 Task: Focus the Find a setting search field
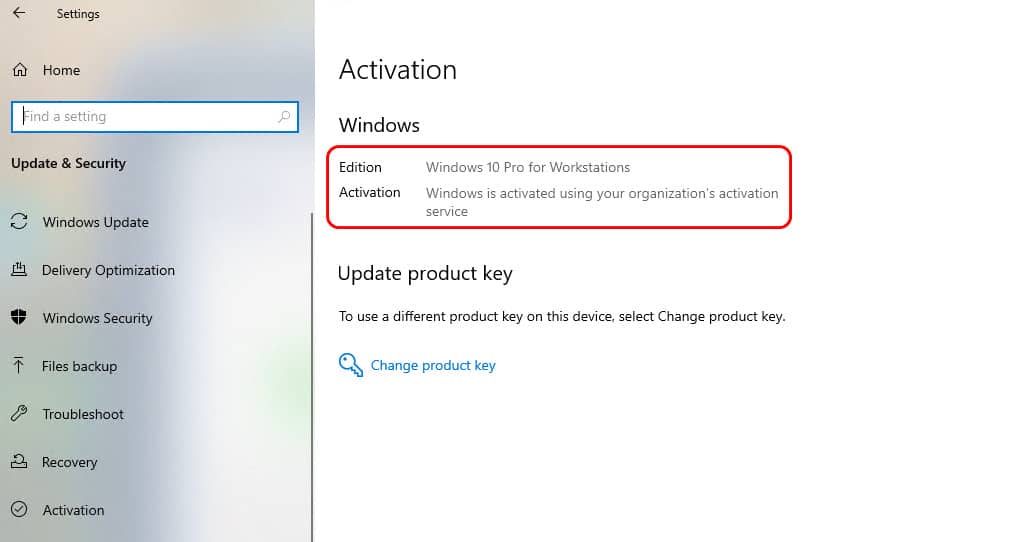[x=155, y=117]
